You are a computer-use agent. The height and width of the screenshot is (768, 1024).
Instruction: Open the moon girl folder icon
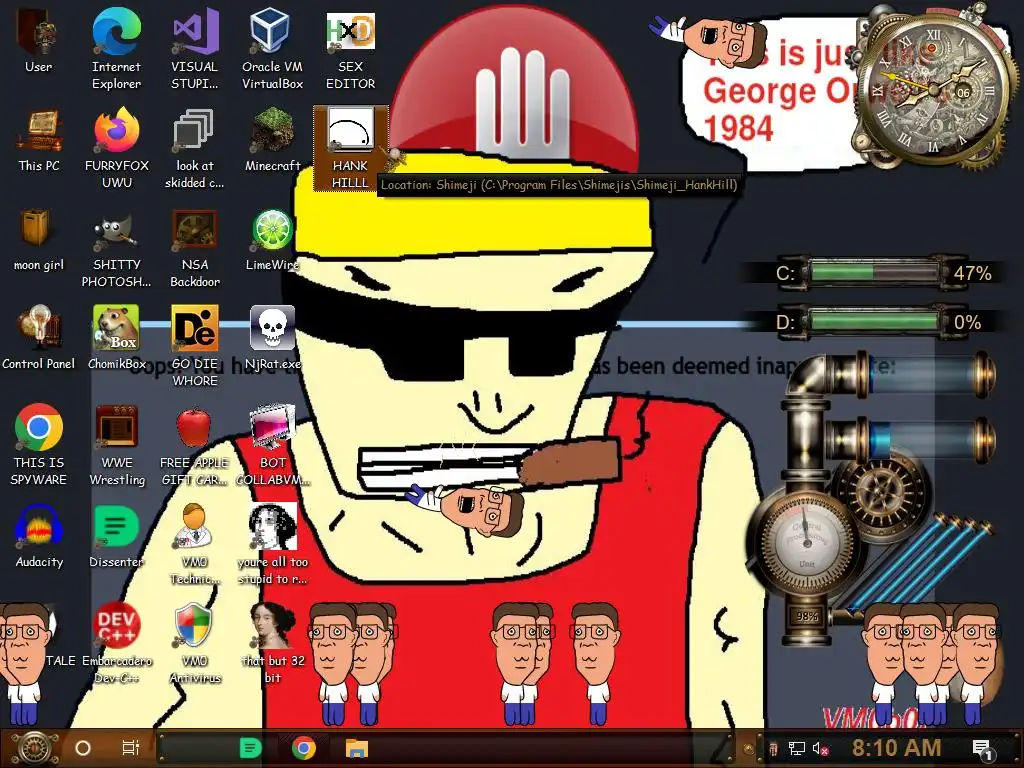click(x=39, y=240)
